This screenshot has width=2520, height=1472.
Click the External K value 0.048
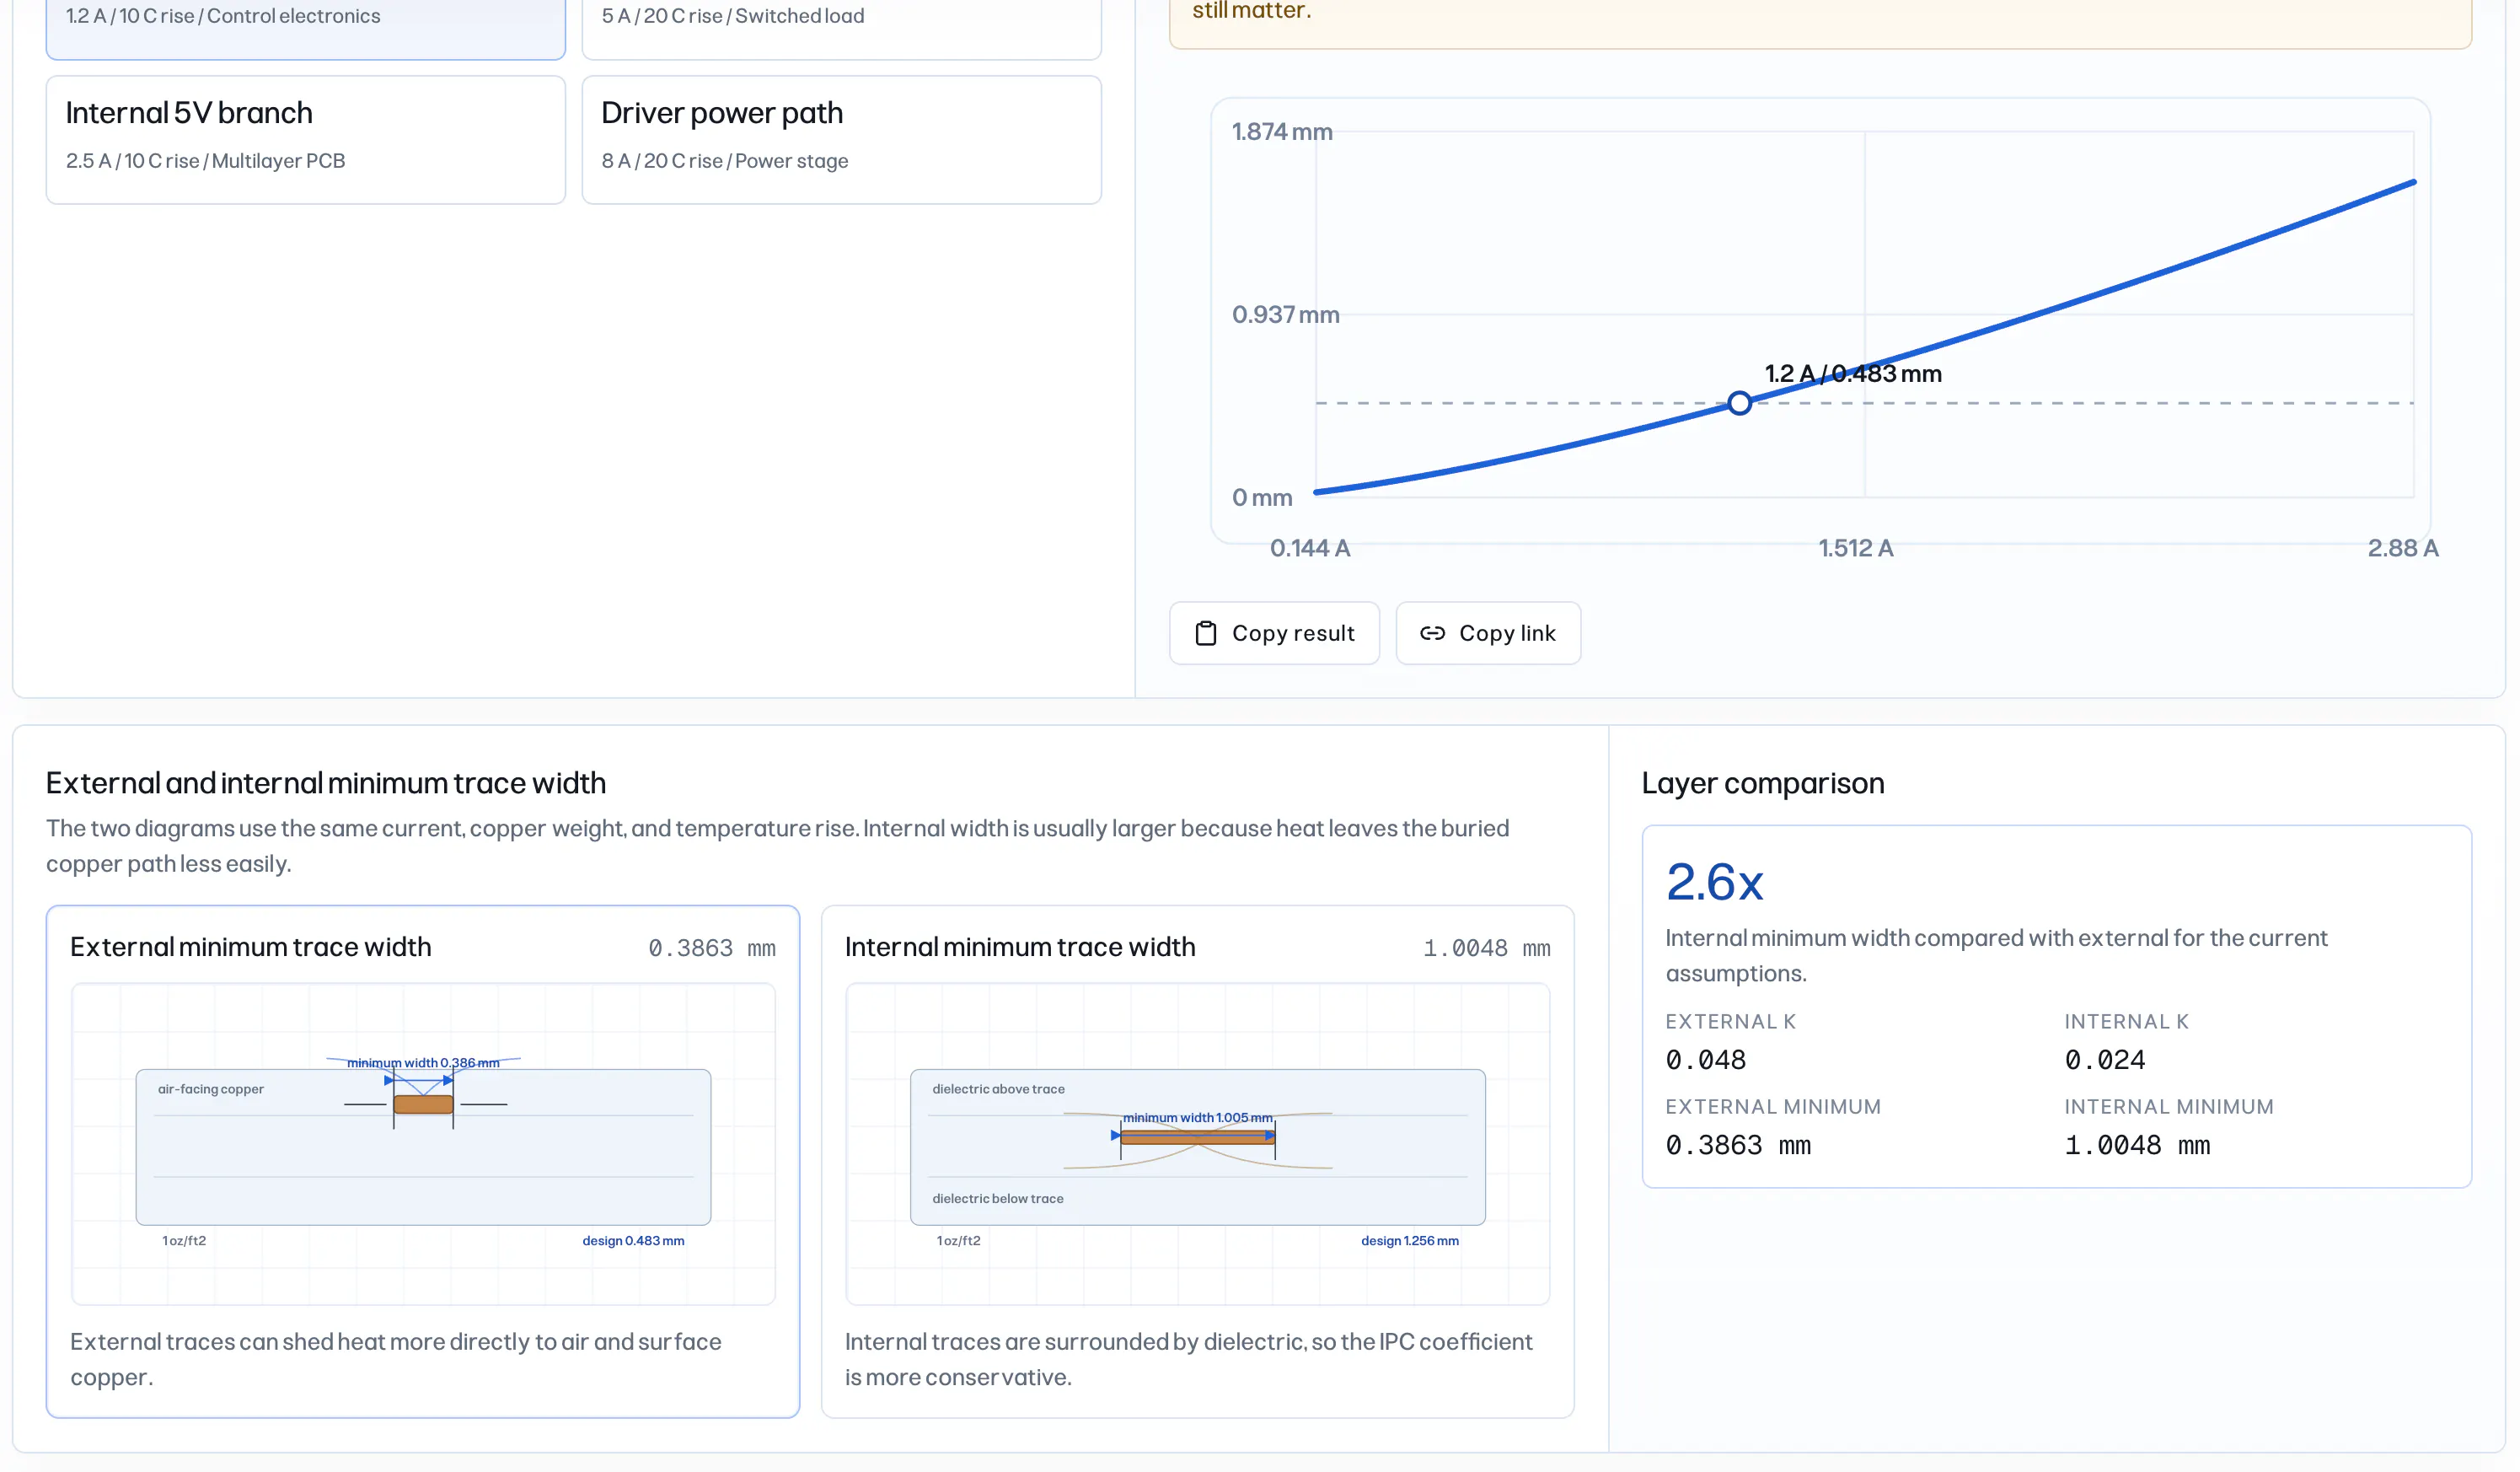pos(1706,1060)
